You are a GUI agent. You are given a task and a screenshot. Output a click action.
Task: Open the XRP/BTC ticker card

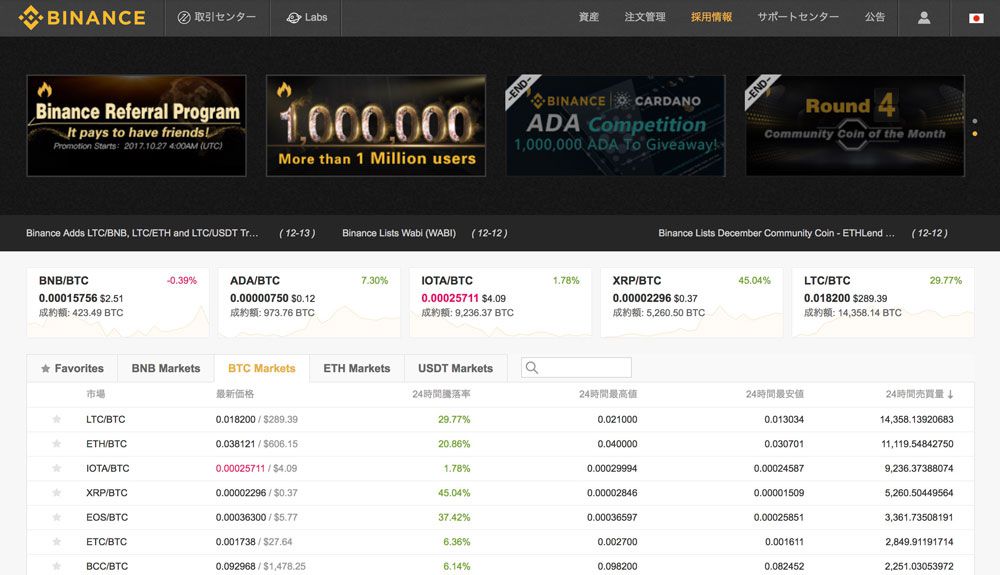692,302
